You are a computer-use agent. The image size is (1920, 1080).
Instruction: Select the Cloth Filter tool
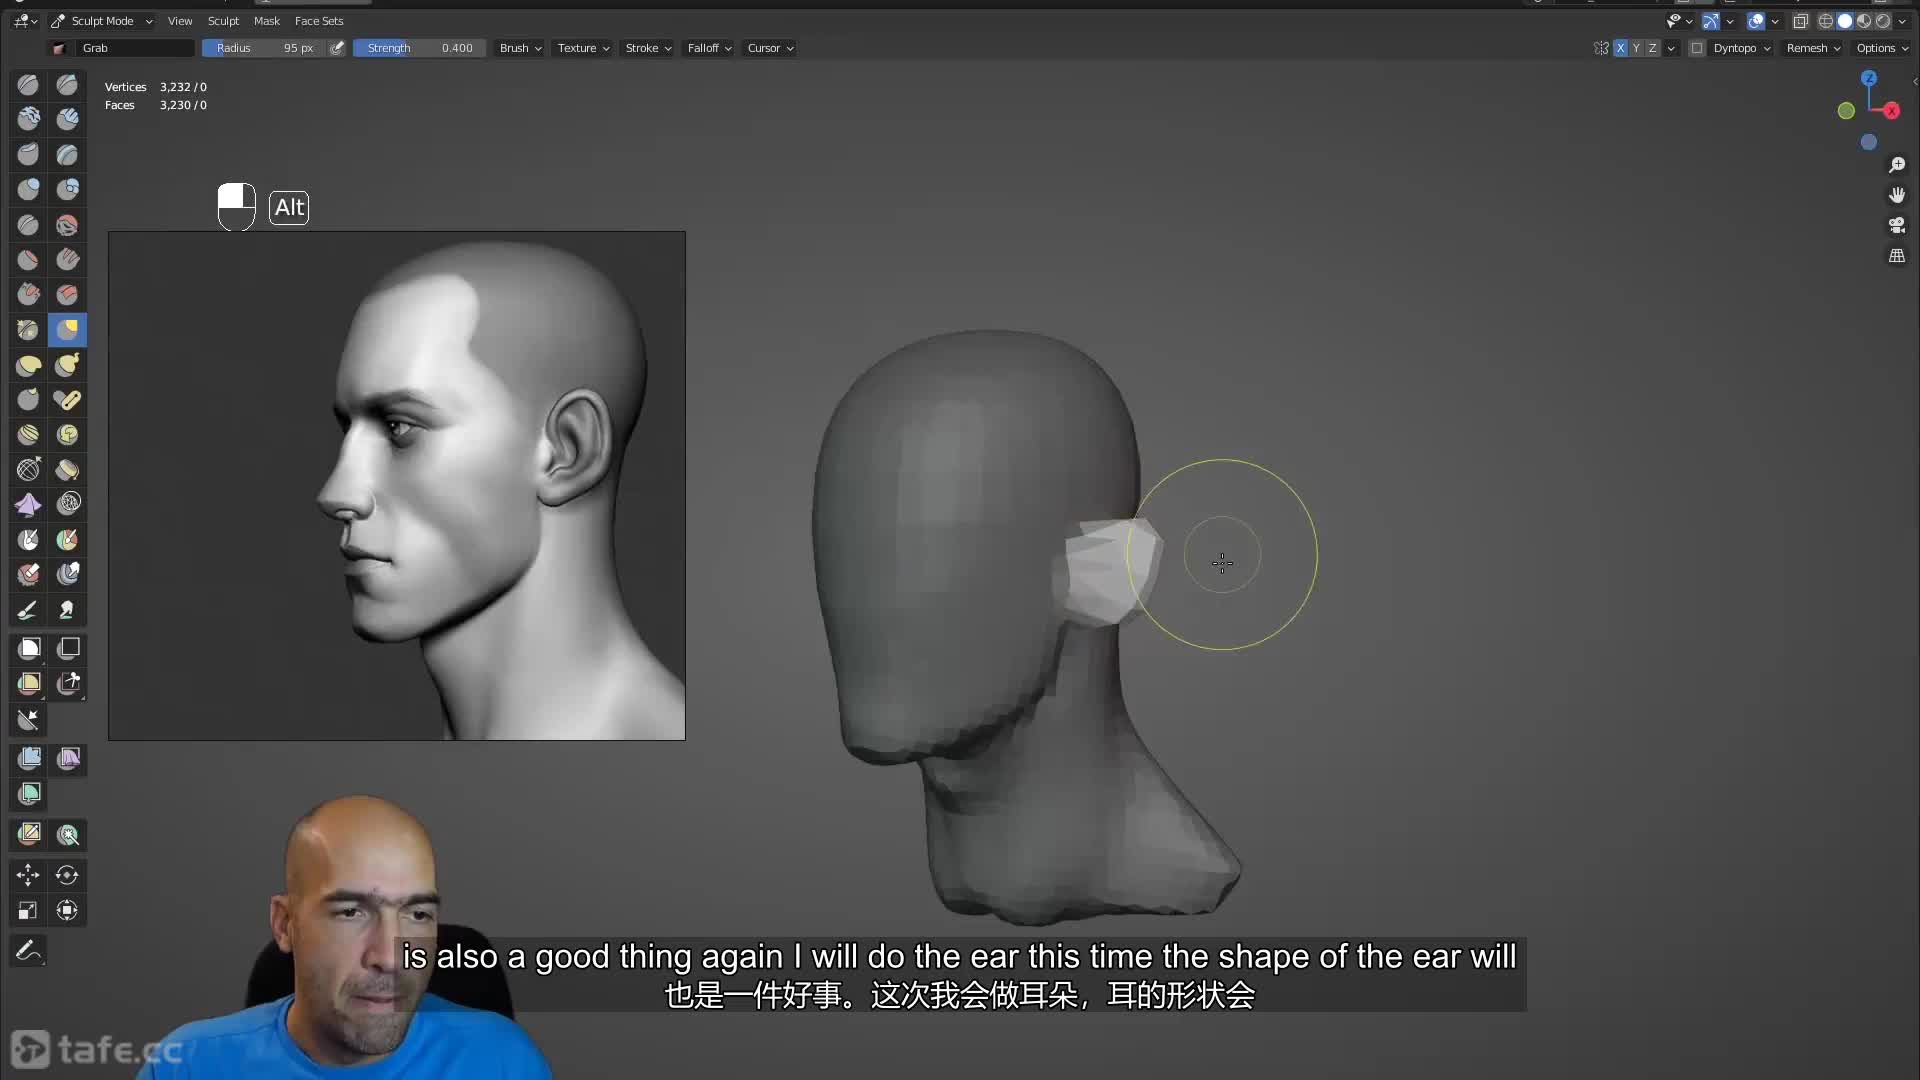tap(67, 758)
